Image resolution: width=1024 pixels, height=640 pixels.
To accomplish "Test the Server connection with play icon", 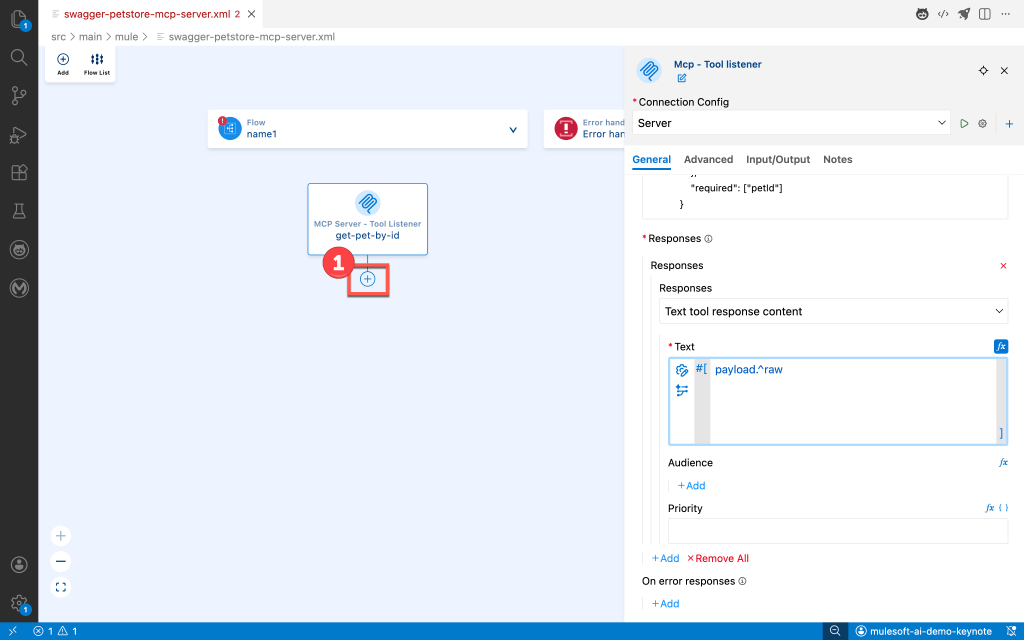I will 964,123.
